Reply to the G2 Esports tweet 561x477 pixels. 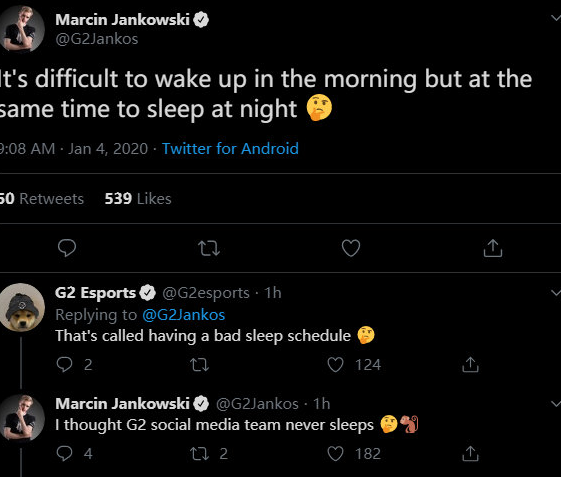click(x=65, y=365)
